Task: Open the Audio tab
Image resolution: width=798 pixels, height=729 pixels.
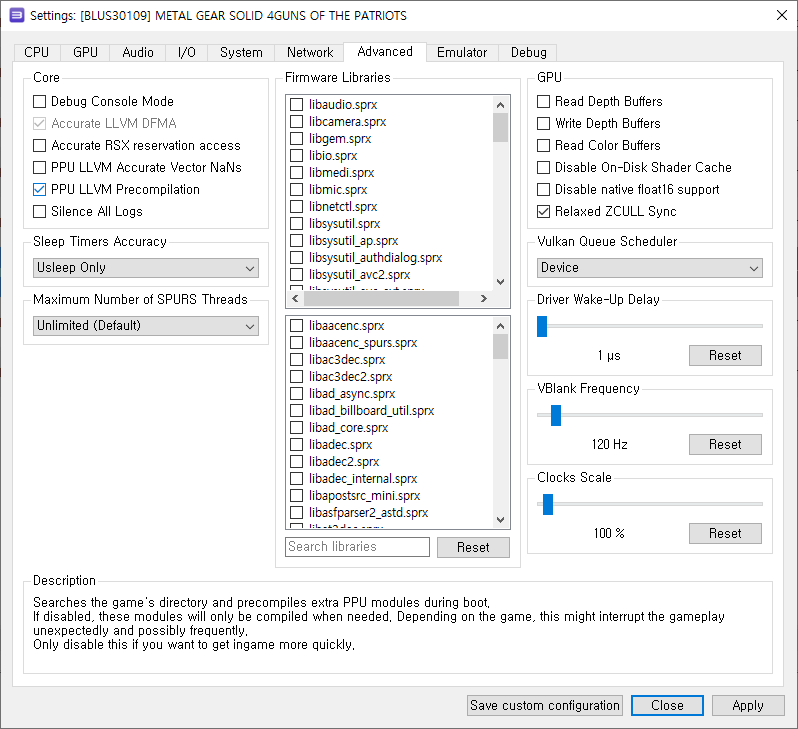Action: click(x=137, y=52)
